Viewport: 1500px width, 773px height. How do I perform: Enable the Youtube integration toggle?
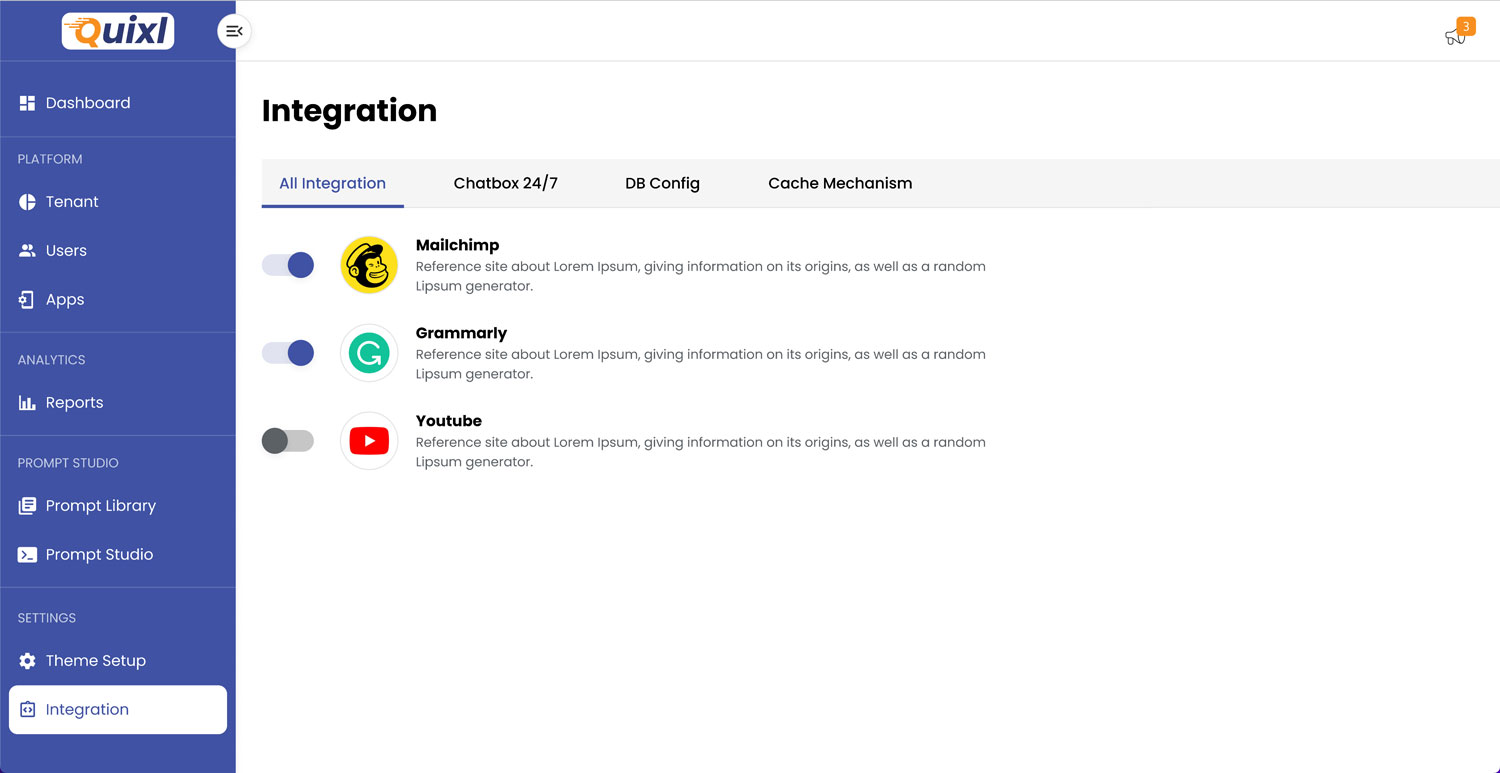pos(288,441)
